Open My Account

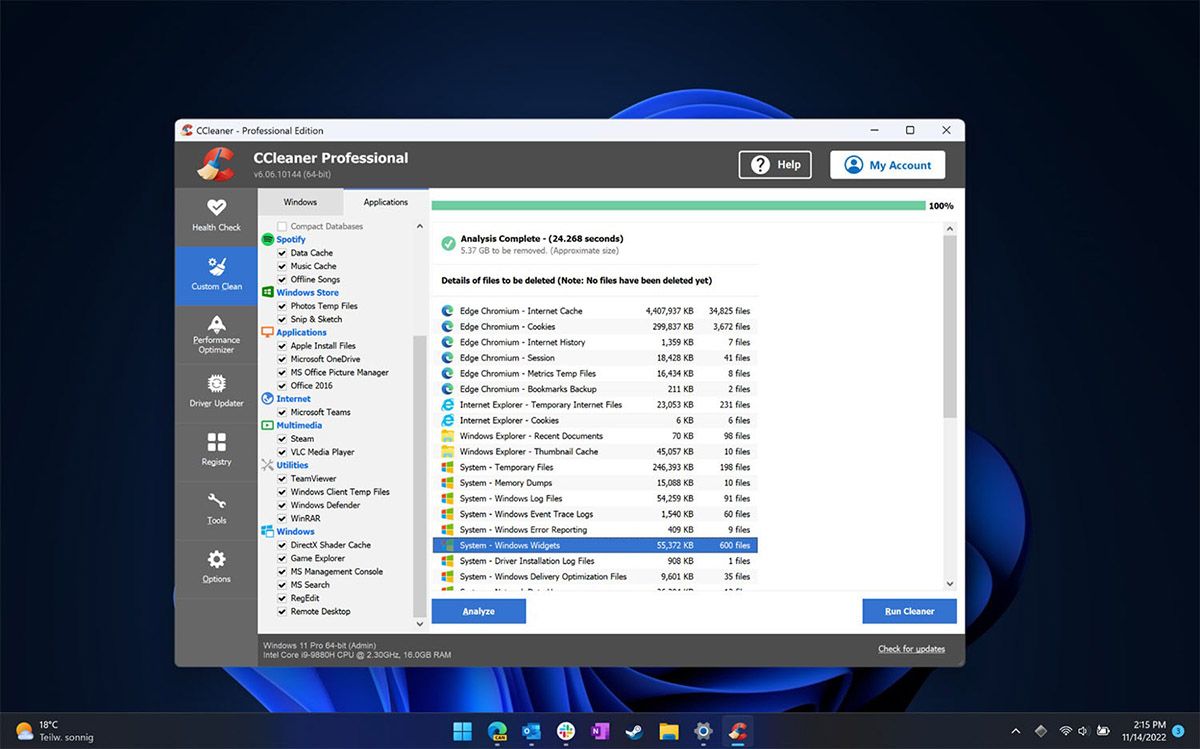click(887, 164)
